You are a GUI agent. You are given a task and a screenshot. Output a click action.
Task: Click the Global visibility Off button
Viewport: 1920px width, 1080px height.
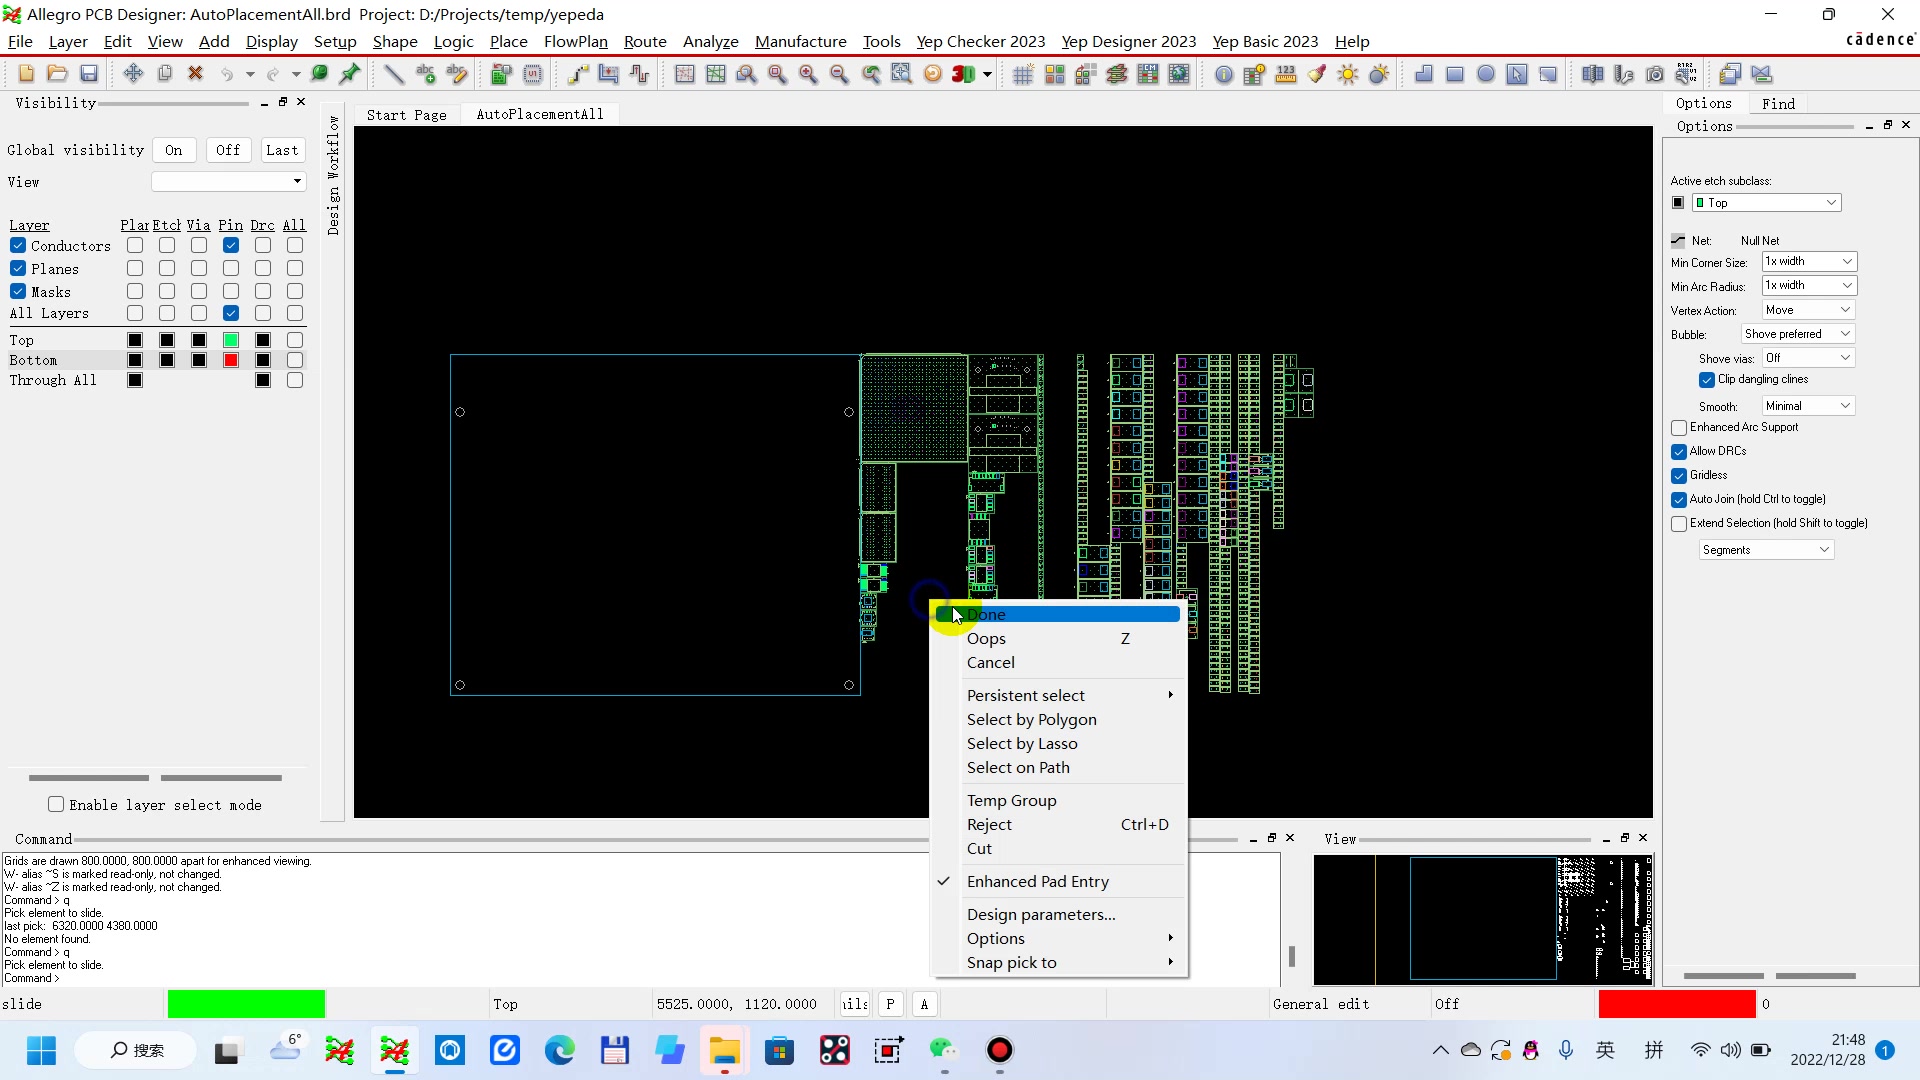pos(228,150)
